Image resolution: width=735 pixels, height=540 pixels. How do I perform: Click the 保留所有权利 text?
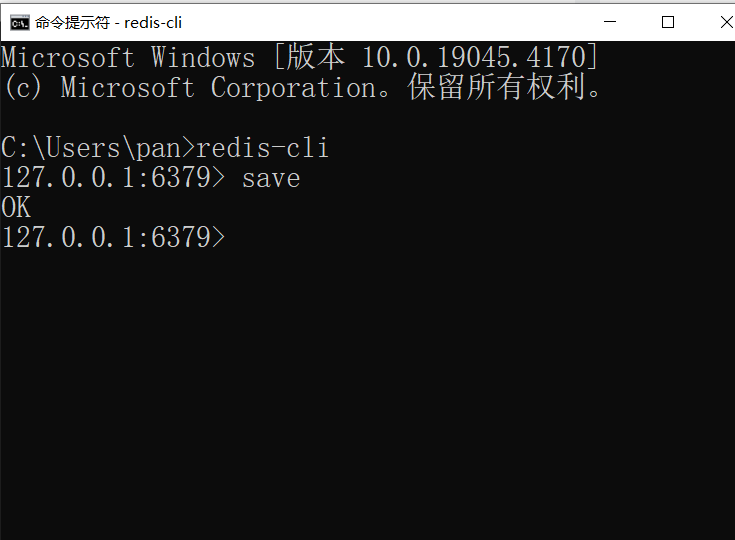click(496, 87)
